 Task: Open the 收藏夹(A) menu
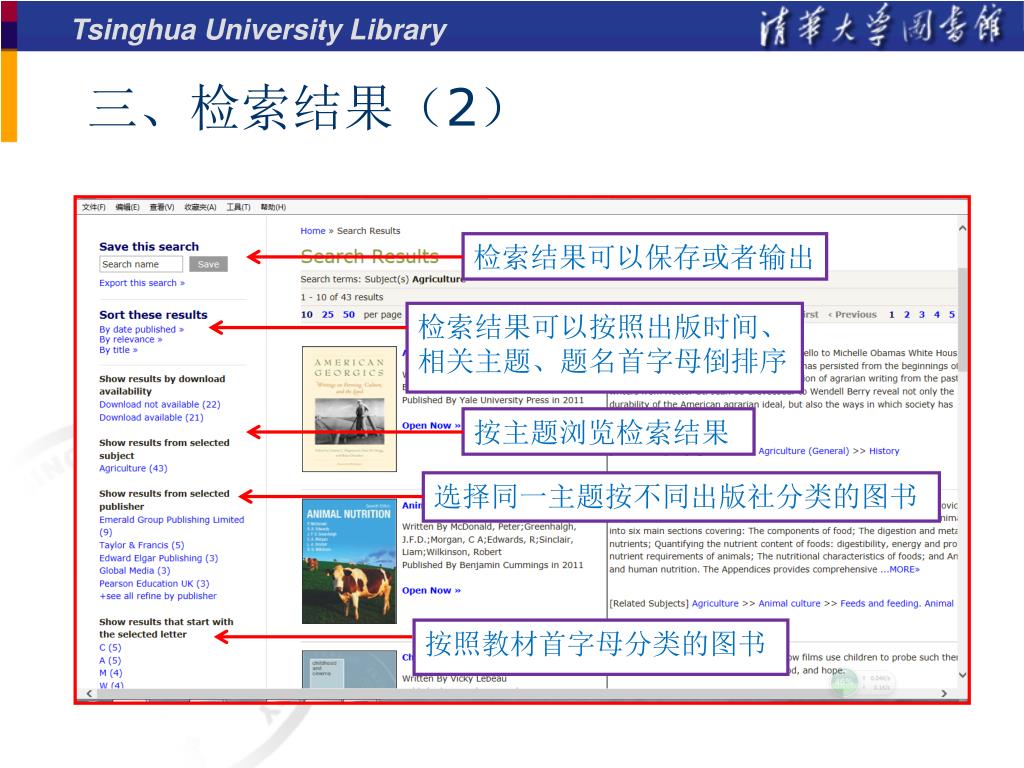[x=200, y=207]
